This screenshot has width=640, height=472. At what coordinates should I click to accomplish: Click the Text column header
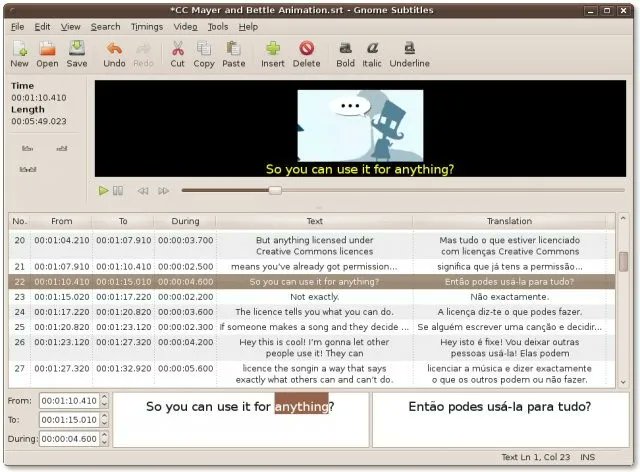(x=315, y=221)
